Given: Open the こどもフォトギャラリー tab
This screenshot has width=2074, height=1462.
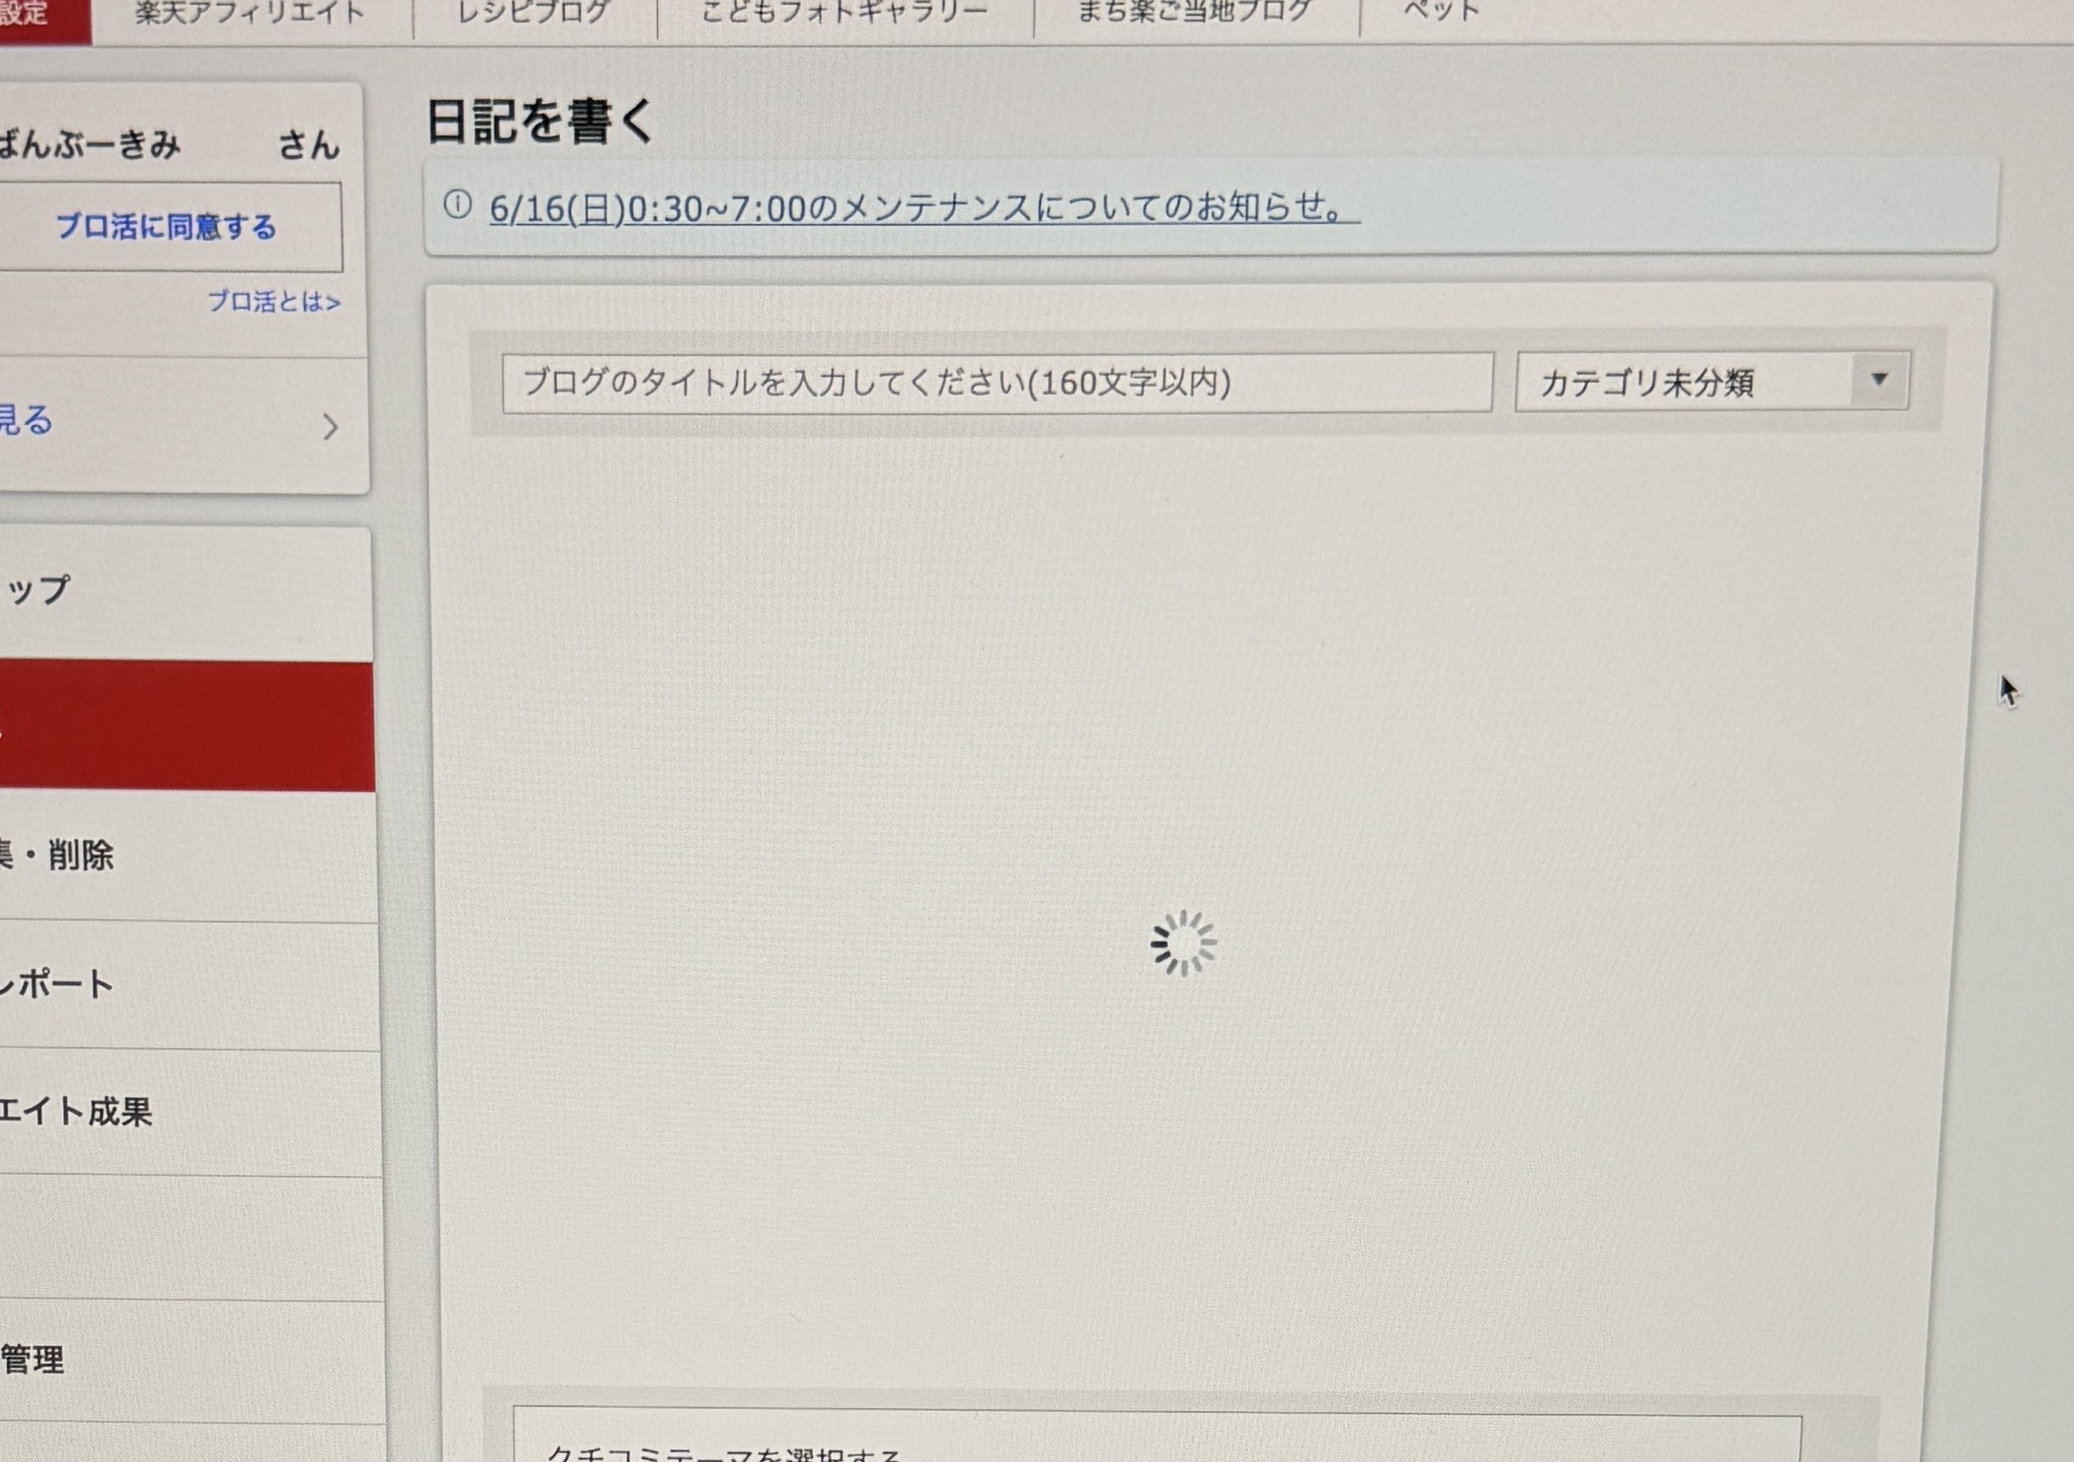Looking at the screenshot, I should coord(845,14).
